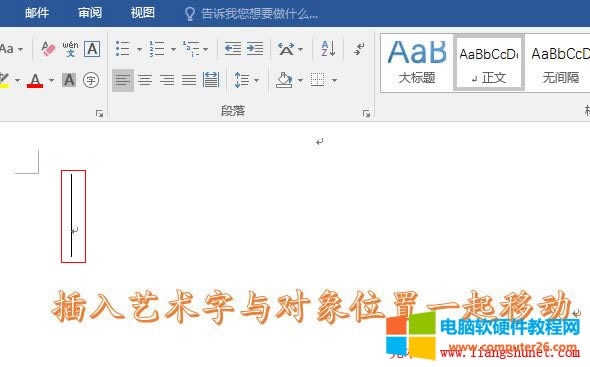Open the Shading color dropdown arrow
This screenshot has width=590, height=367.
pyautogui.click(x=300, y=81)
